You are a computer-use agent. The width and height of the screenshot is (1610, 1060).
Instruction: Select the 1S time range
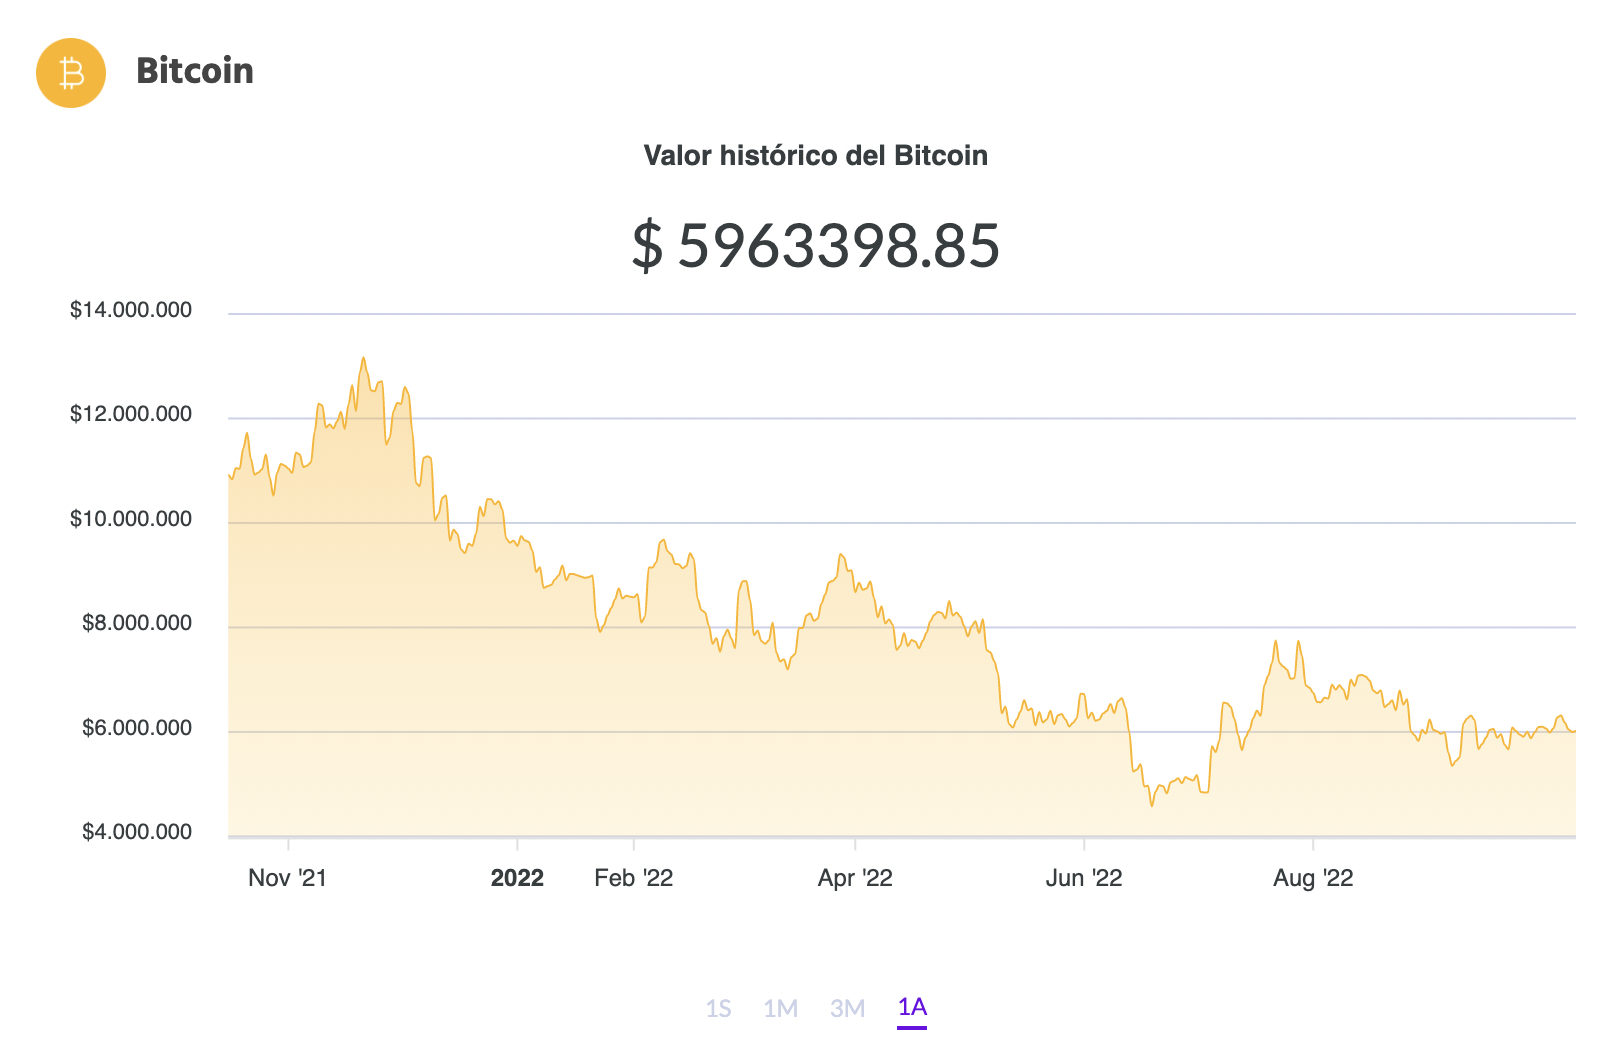[720, 1009]
